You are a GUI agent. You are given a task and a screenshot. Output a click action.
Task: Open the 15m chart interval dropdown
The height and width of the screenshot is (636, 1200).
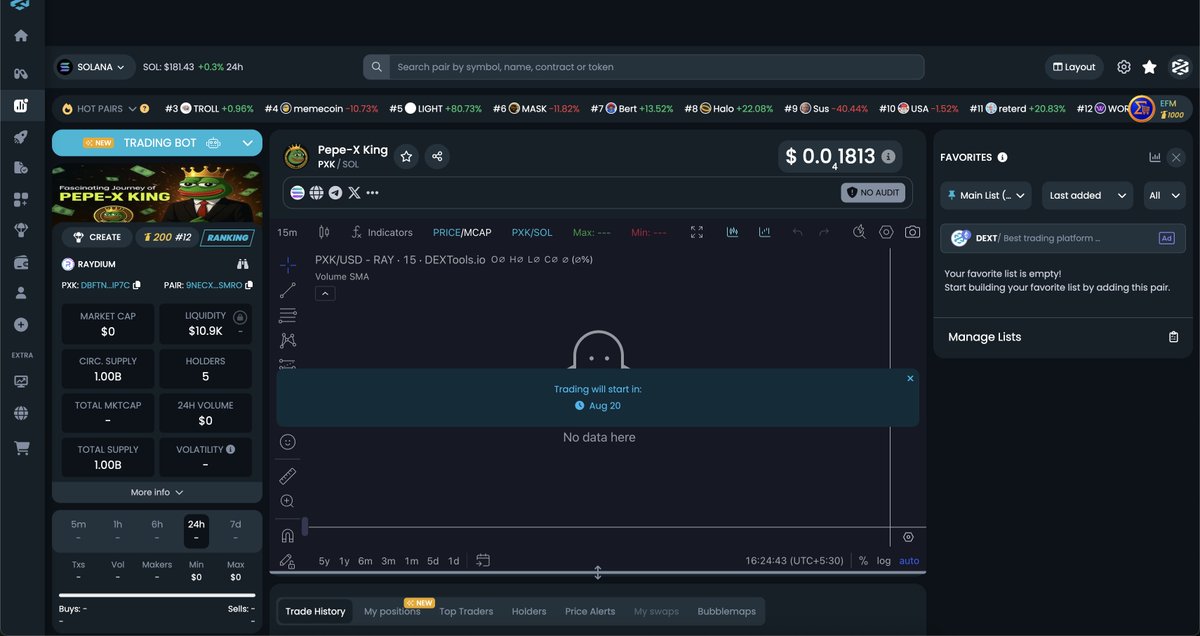287,232
